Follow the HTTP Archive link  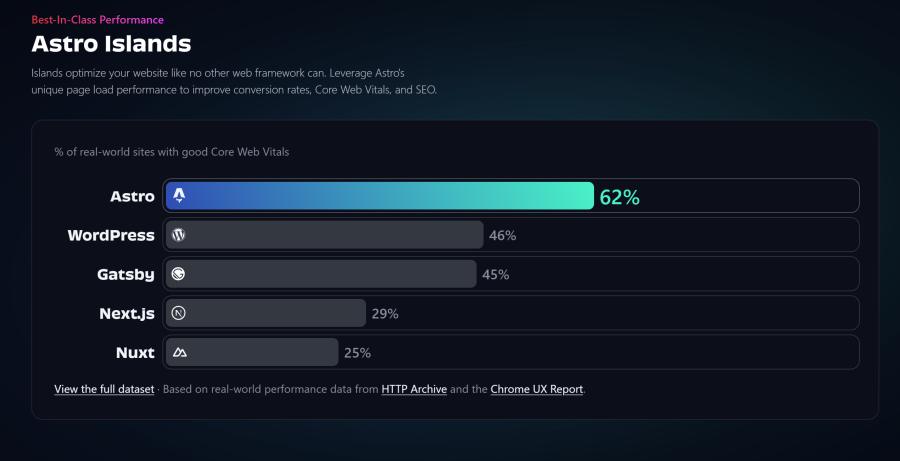pyautogui.click(x=414, y=389)
